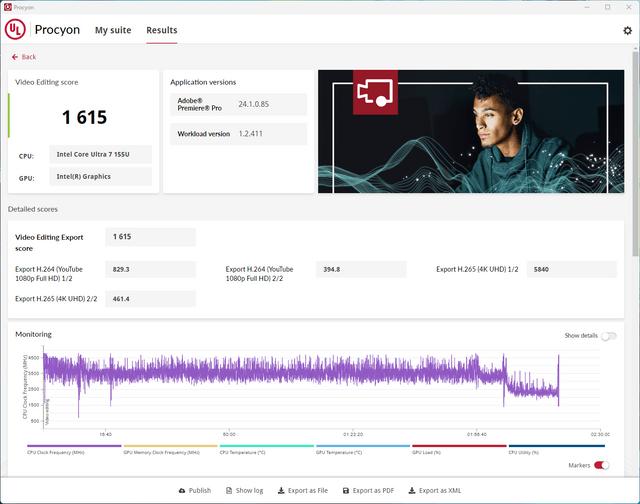The height and width of the screenshot is (504, 640).
Task: Click the Video Editing Export score value field
Action: coord(150,237)
